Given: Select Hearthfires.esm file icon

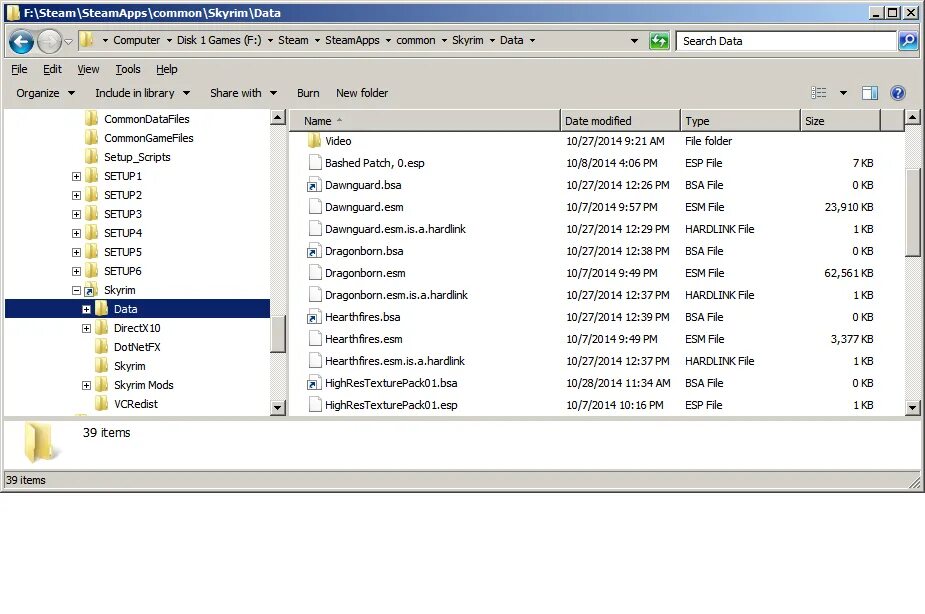Looking at the screenshot, I should 315,339.
